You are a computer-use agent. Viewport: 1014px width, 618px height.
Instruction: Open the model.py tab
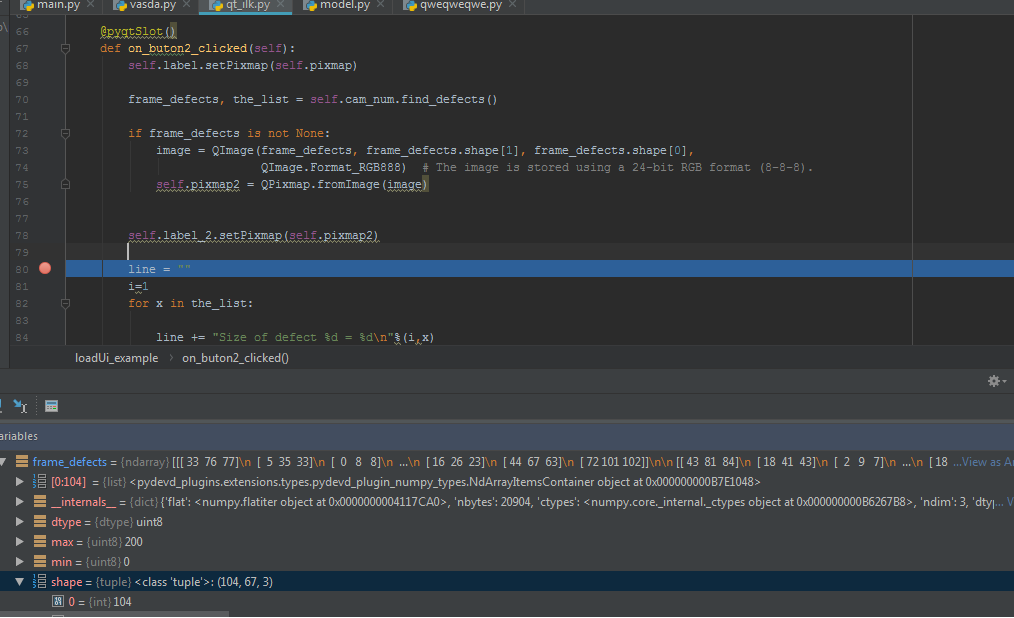(345, 5)
